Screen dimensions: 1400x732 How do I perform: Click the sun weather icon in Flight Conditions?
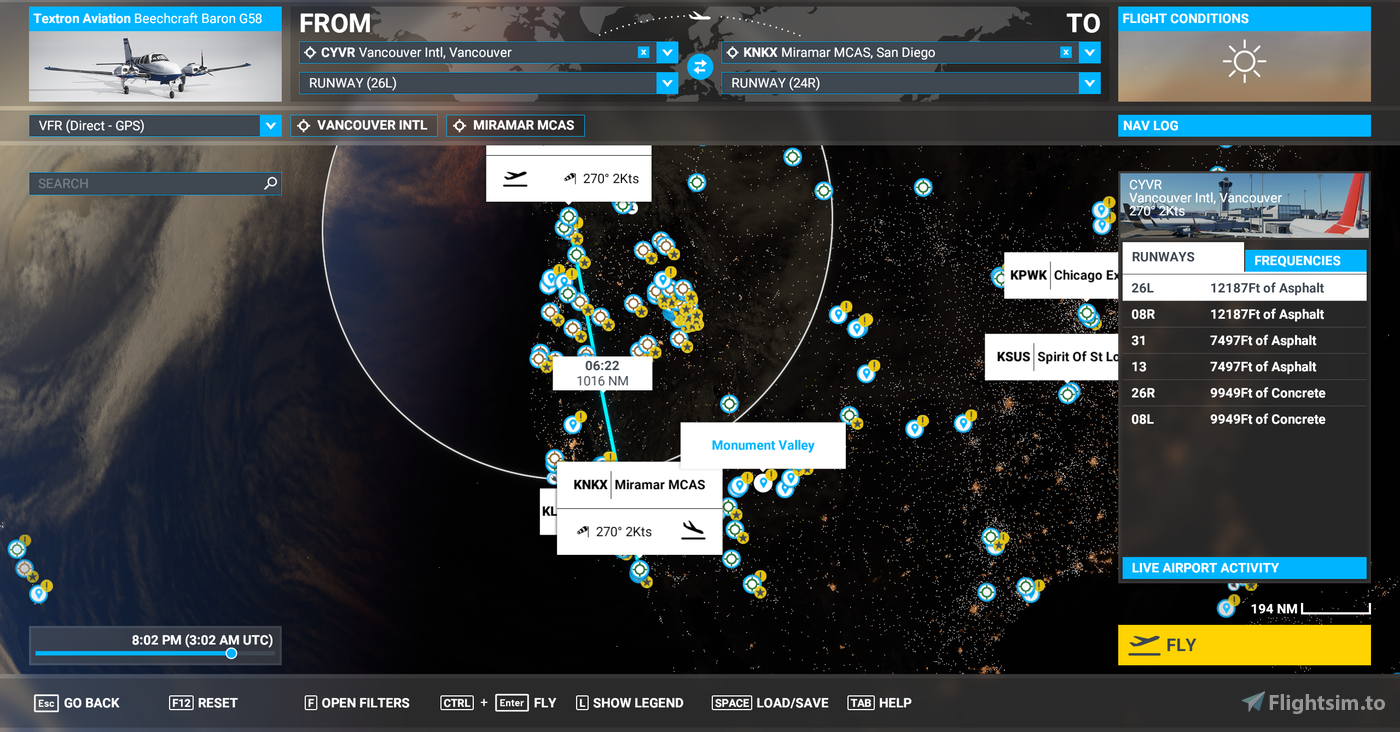point(1244,62)
